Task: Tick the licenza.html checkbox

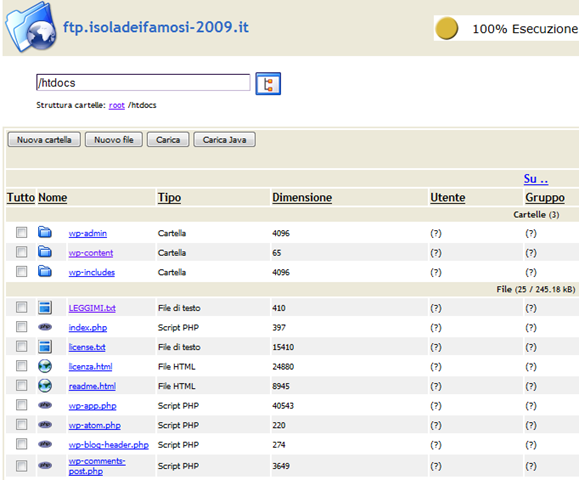Action: 21,366
